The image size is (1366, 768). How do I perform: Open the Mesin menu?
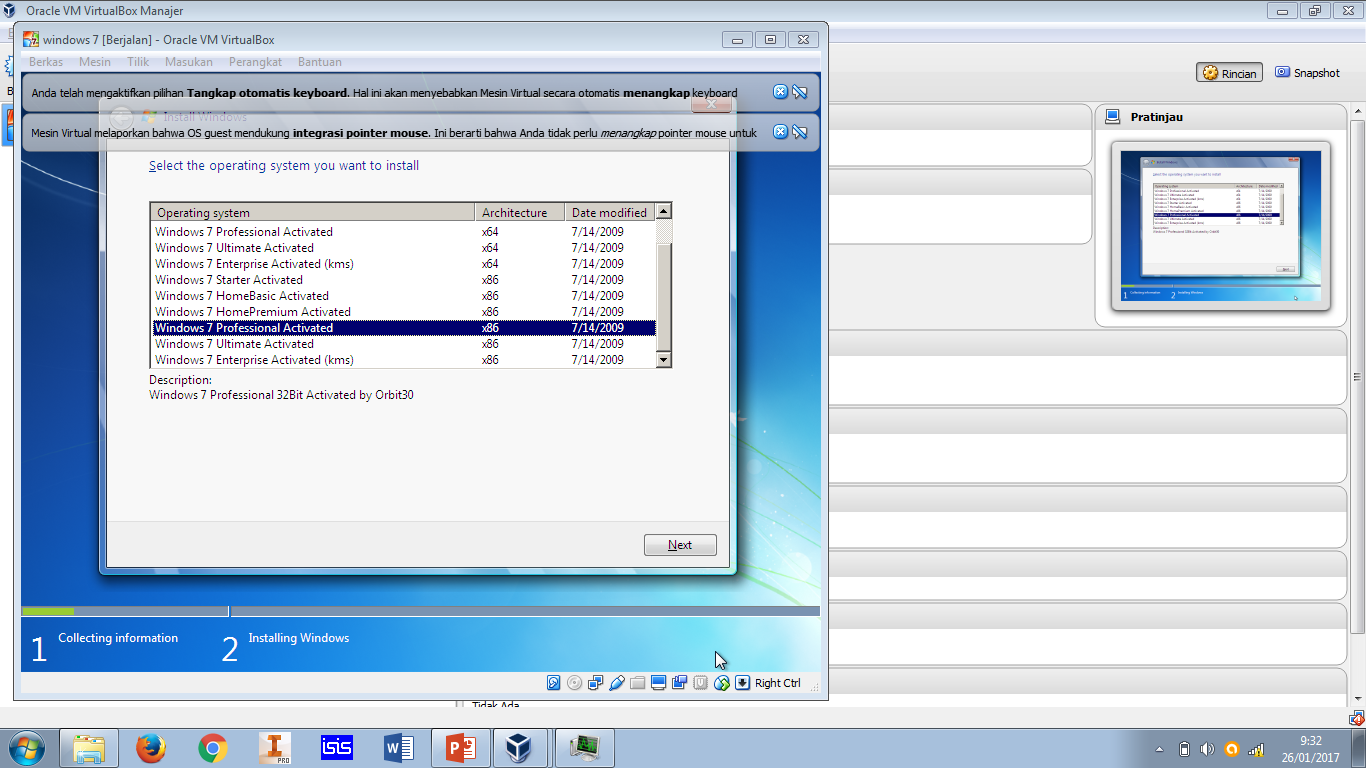(x=95, y=62)
